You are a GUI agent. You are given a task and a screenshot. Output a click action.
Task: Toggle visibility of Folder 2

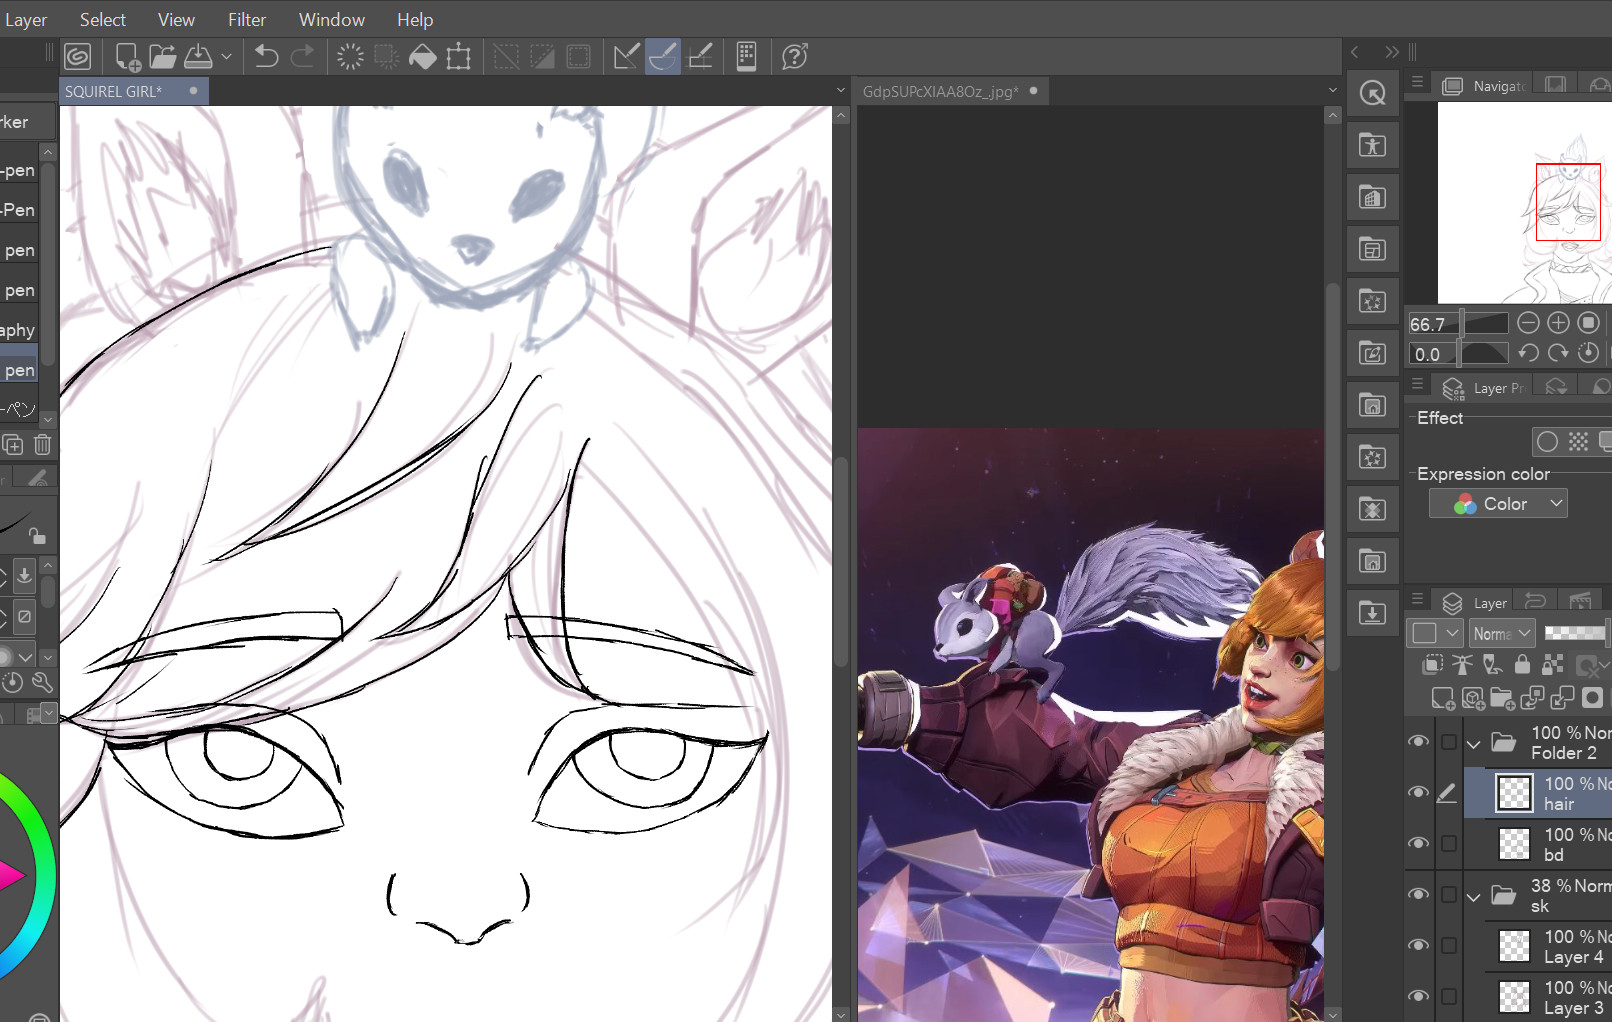(x=1418, y=741)
